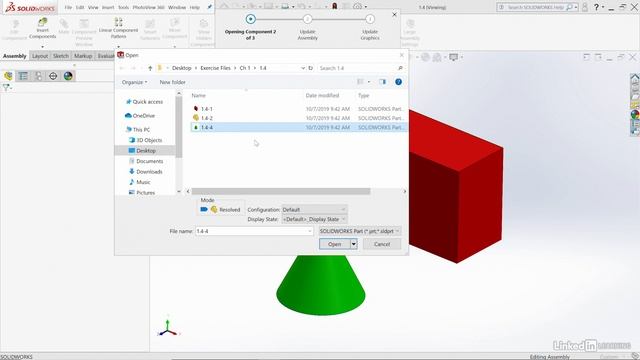Click the preview pane icon in the Open dialog

tap(382, 82)
